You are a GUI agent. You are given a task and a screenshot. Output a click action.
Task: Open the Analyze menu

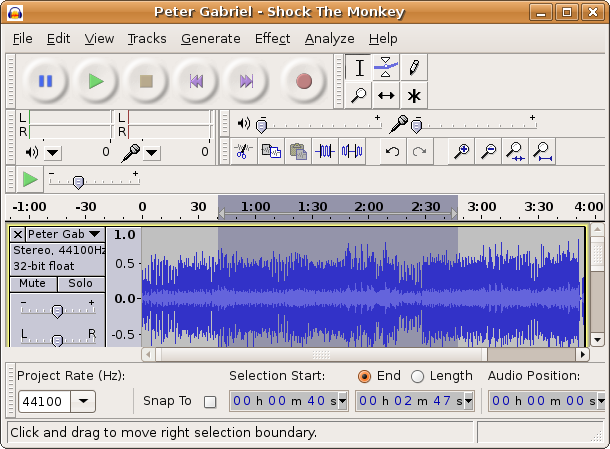pyautogui.click(x=330, y=39)
